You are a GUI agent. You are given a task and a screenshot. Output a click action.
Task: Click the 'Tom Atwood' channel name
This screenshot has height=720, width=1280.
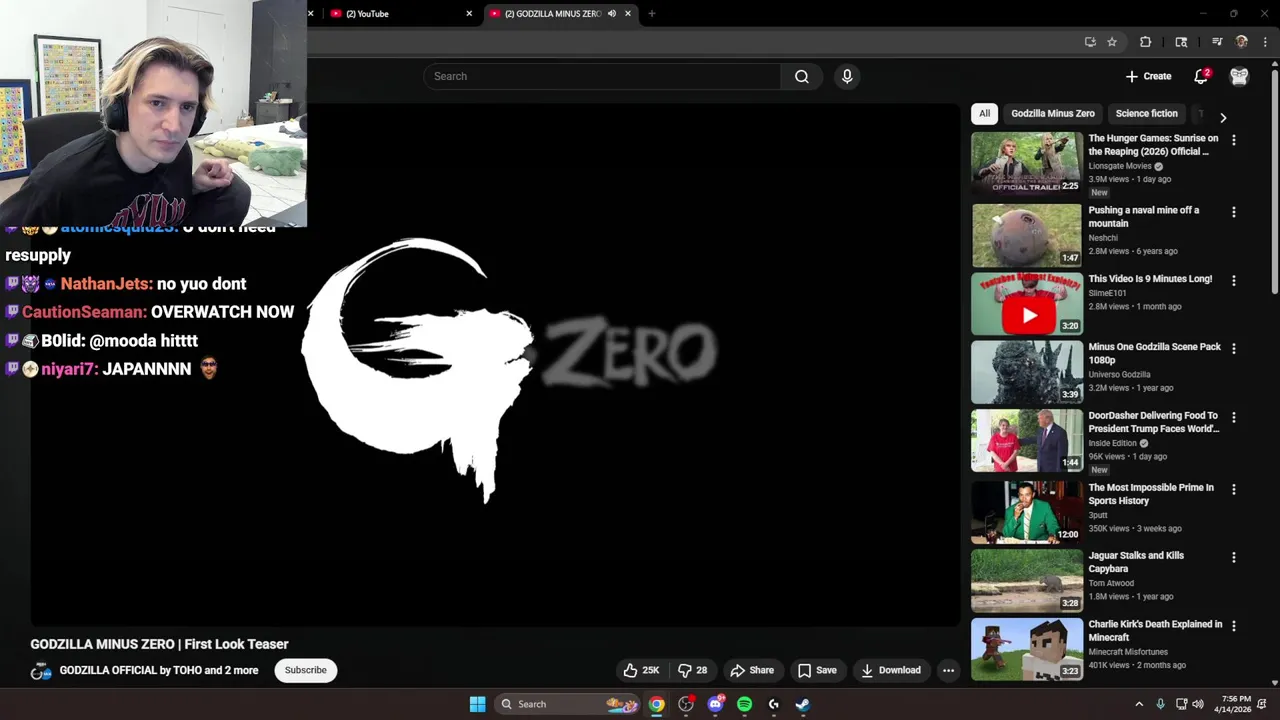pyautogui.click(x=1111, y=583)
